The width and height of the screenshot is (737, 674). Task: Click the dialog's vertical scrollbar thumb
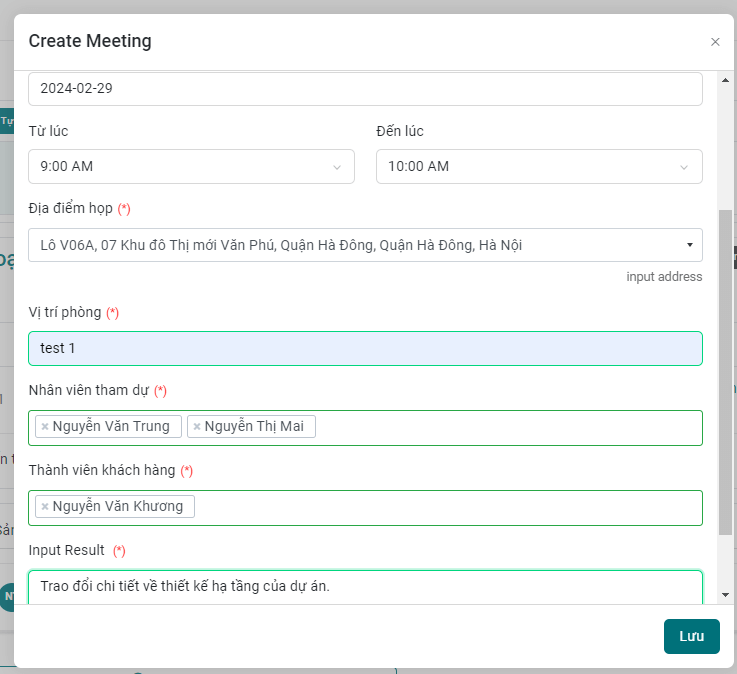725,370
